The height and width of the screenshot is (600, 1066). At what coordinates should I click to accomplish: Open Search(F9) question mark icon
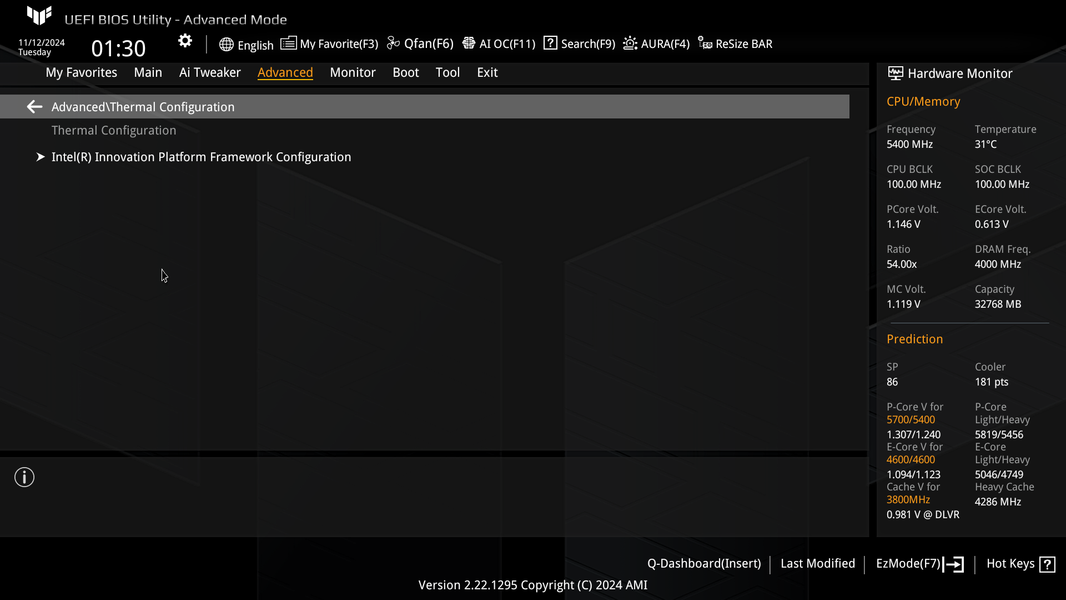[x=550, y=43]
